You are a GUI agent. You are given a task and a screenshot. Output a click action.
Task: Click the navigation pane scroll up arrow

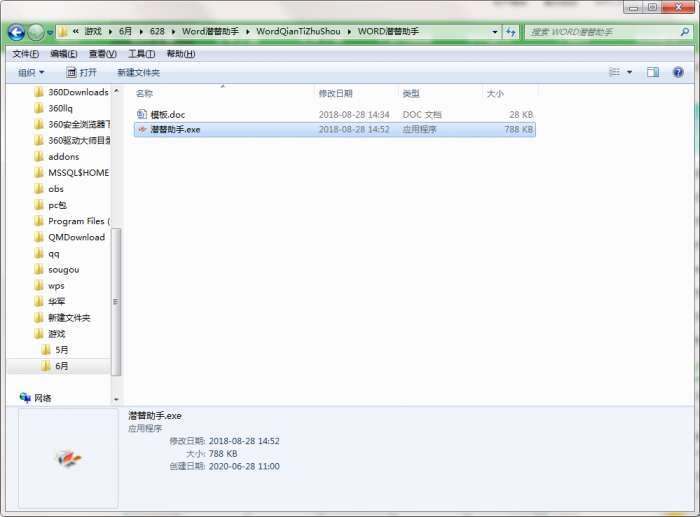(x=116, y=91)
